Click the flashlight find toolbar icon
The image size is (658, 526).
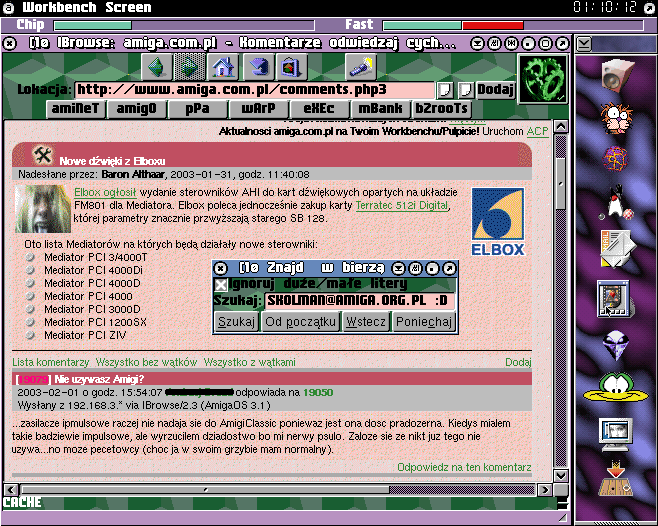pyautogui.click(x=361, y=67)
